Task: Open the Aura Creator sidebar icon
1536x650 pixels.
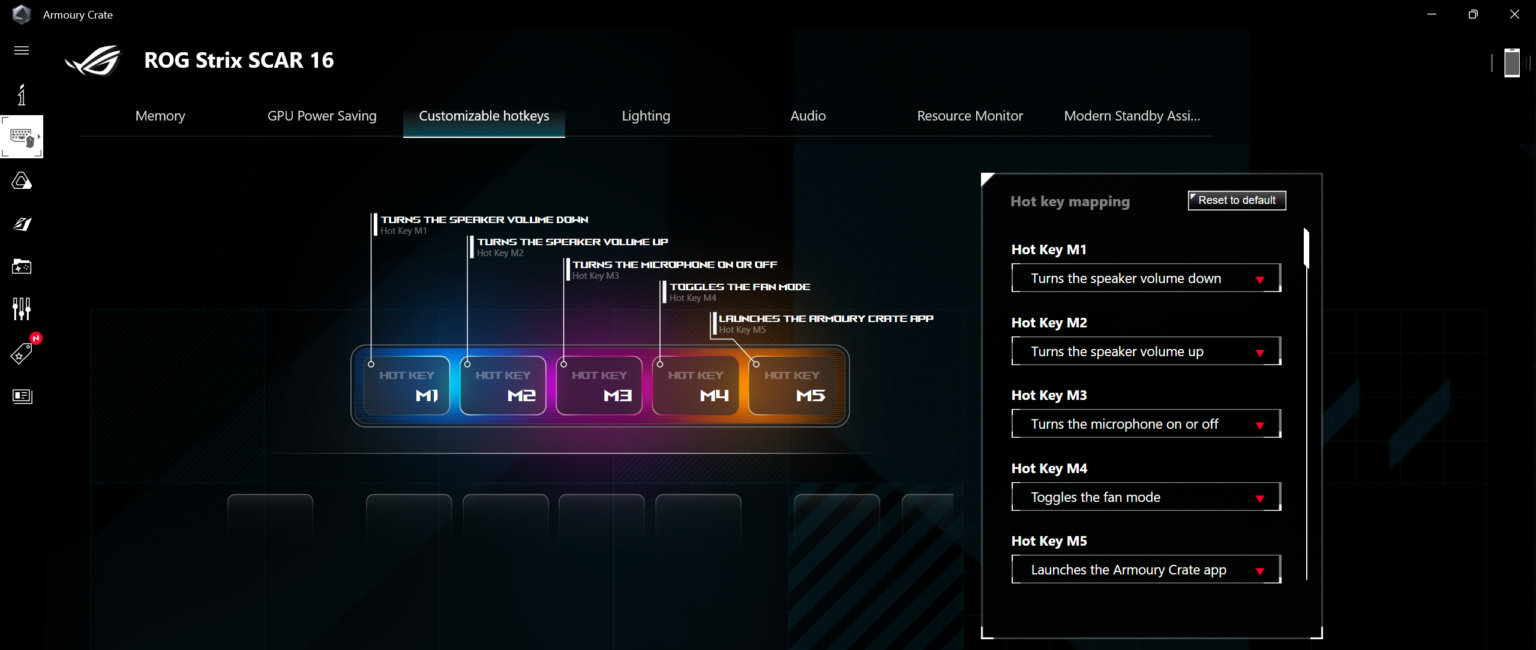Action: click(20, 224)
